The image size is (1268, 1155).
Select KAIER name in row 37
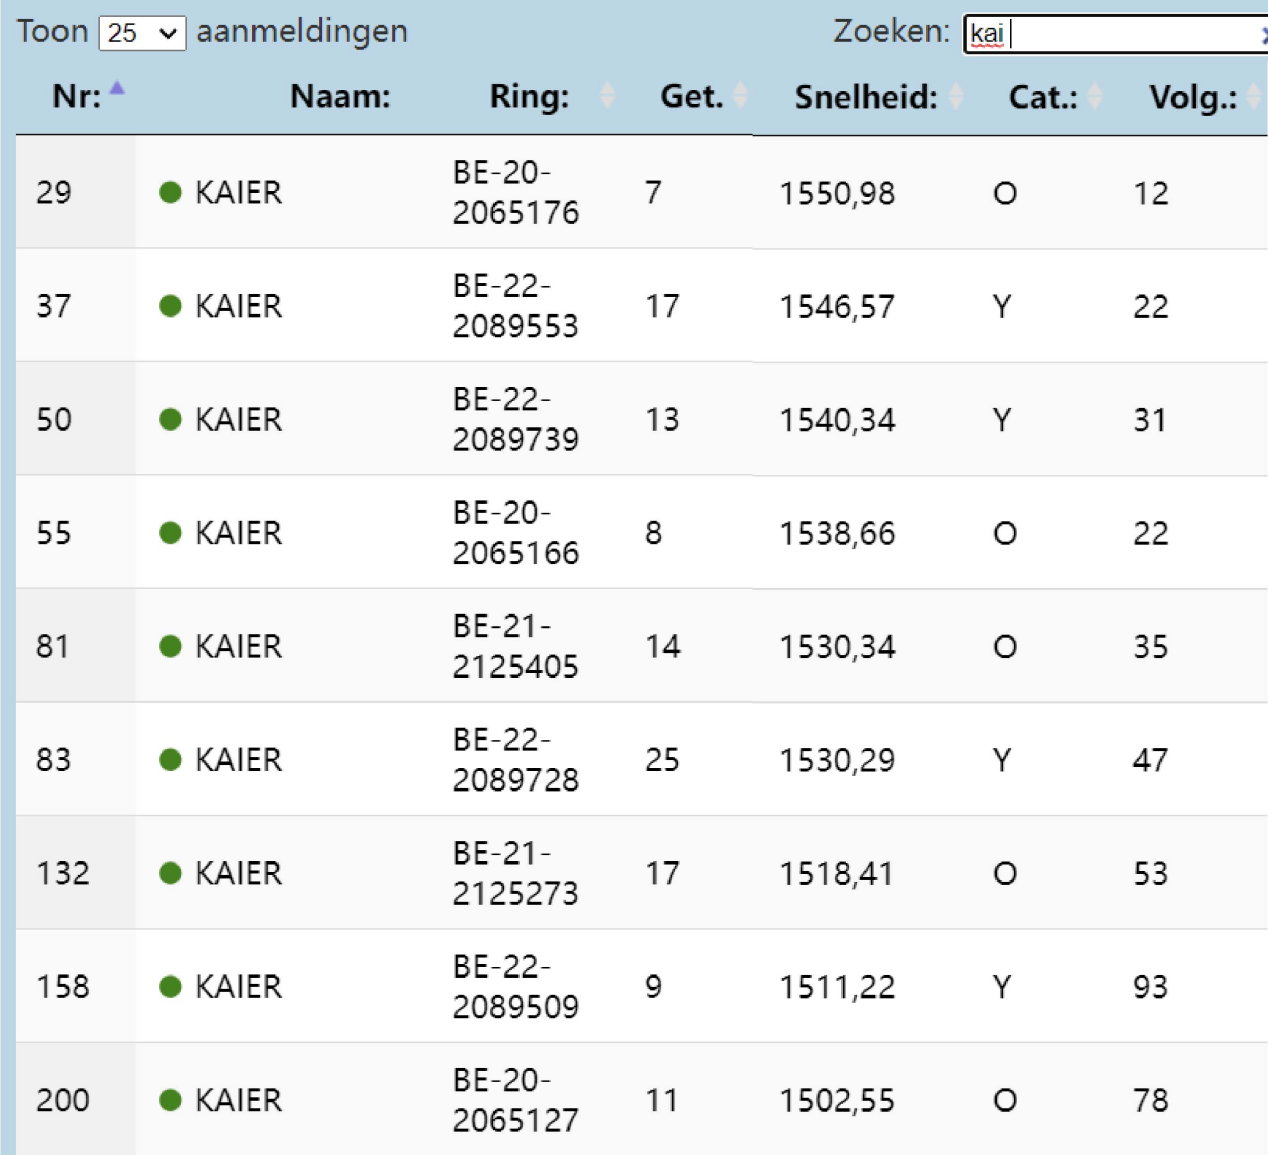pyautogui.click(x=238, y=306)
